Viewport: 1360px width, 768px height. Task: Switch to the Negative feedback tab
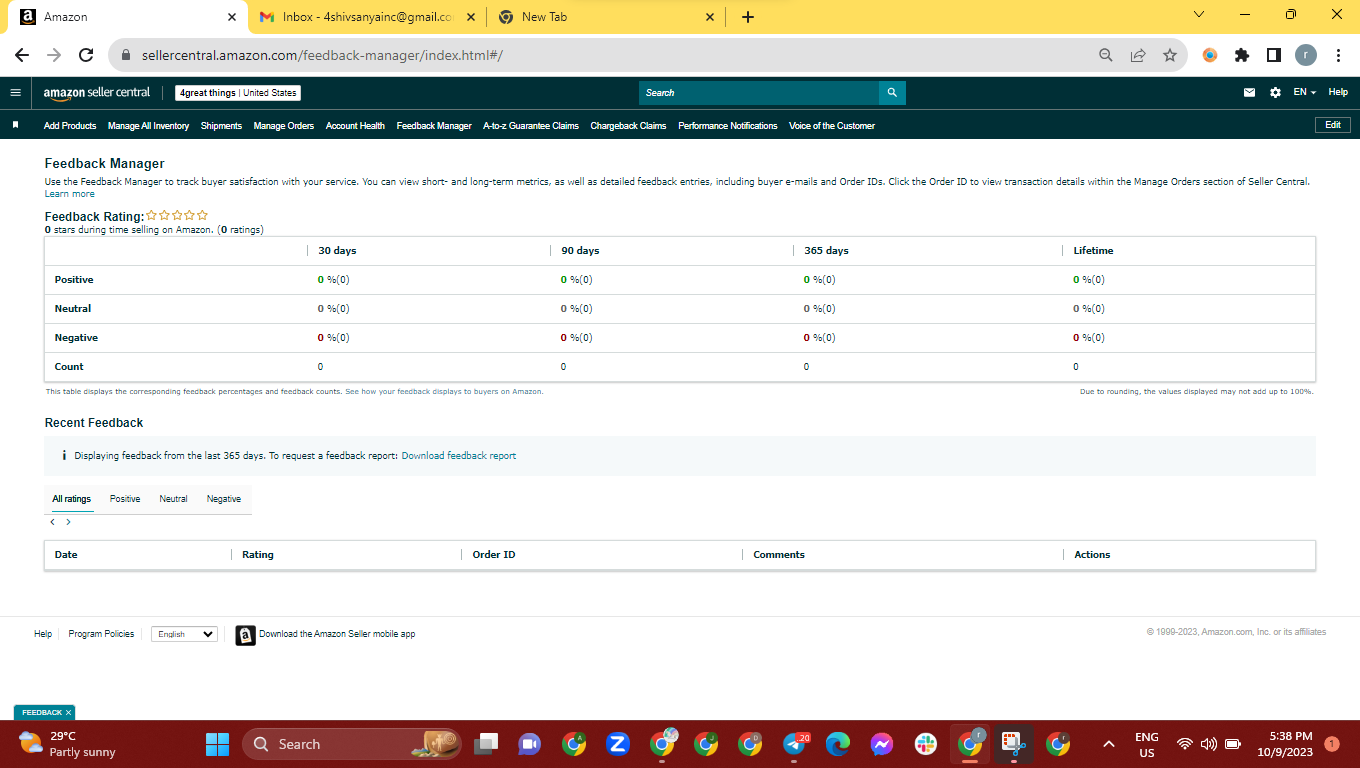click(224, 499)
